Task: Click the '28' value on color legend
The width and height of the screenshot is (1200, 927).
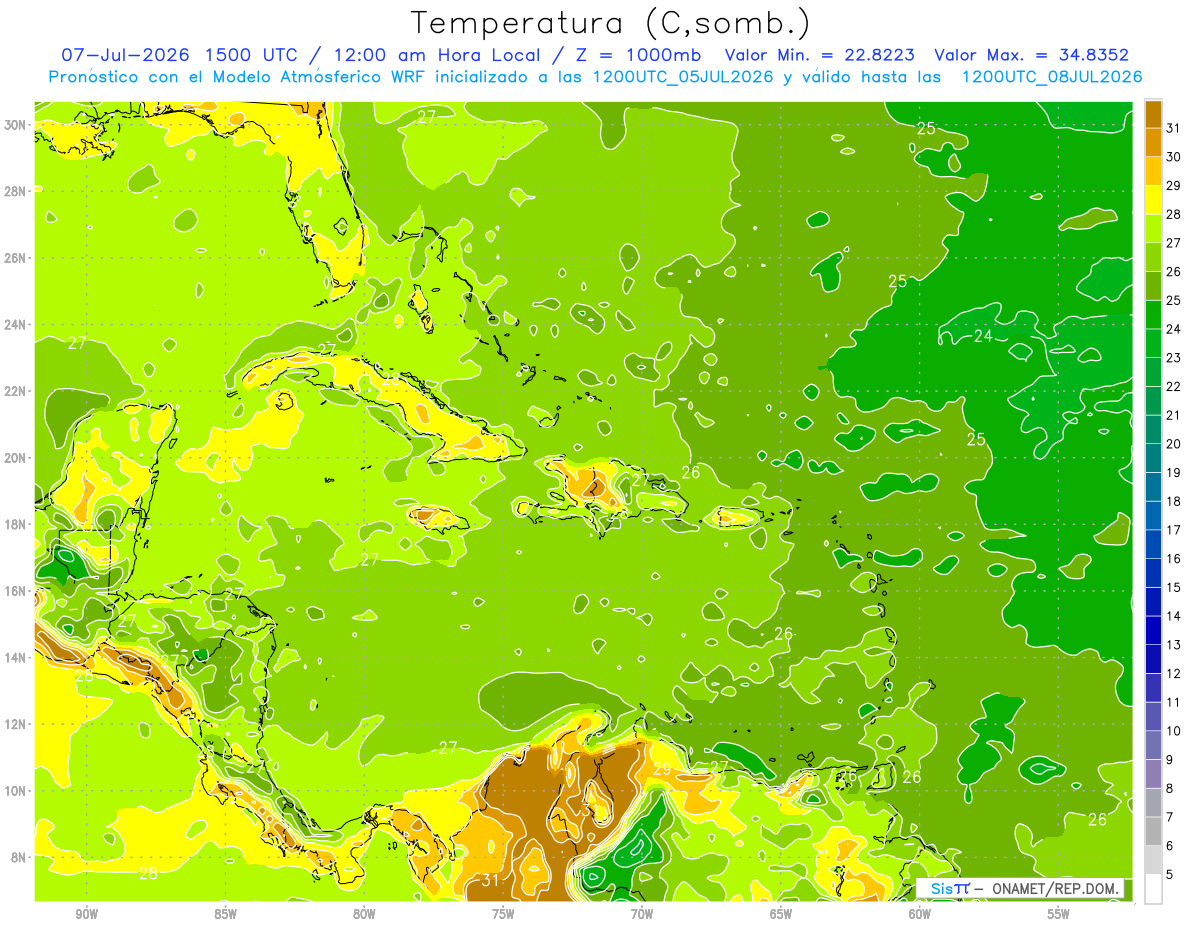Action: coord(1174,214)
